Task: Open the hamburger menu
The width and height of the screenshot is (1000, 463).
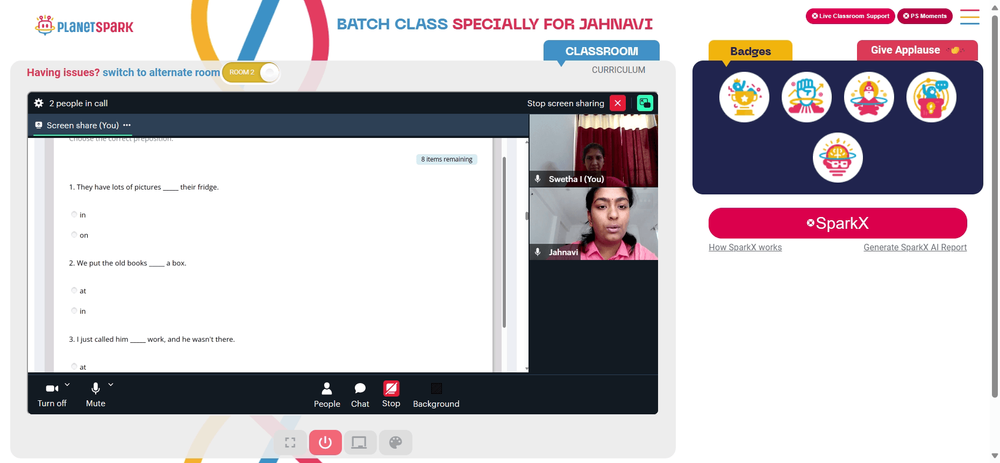Action: [969, 17]
